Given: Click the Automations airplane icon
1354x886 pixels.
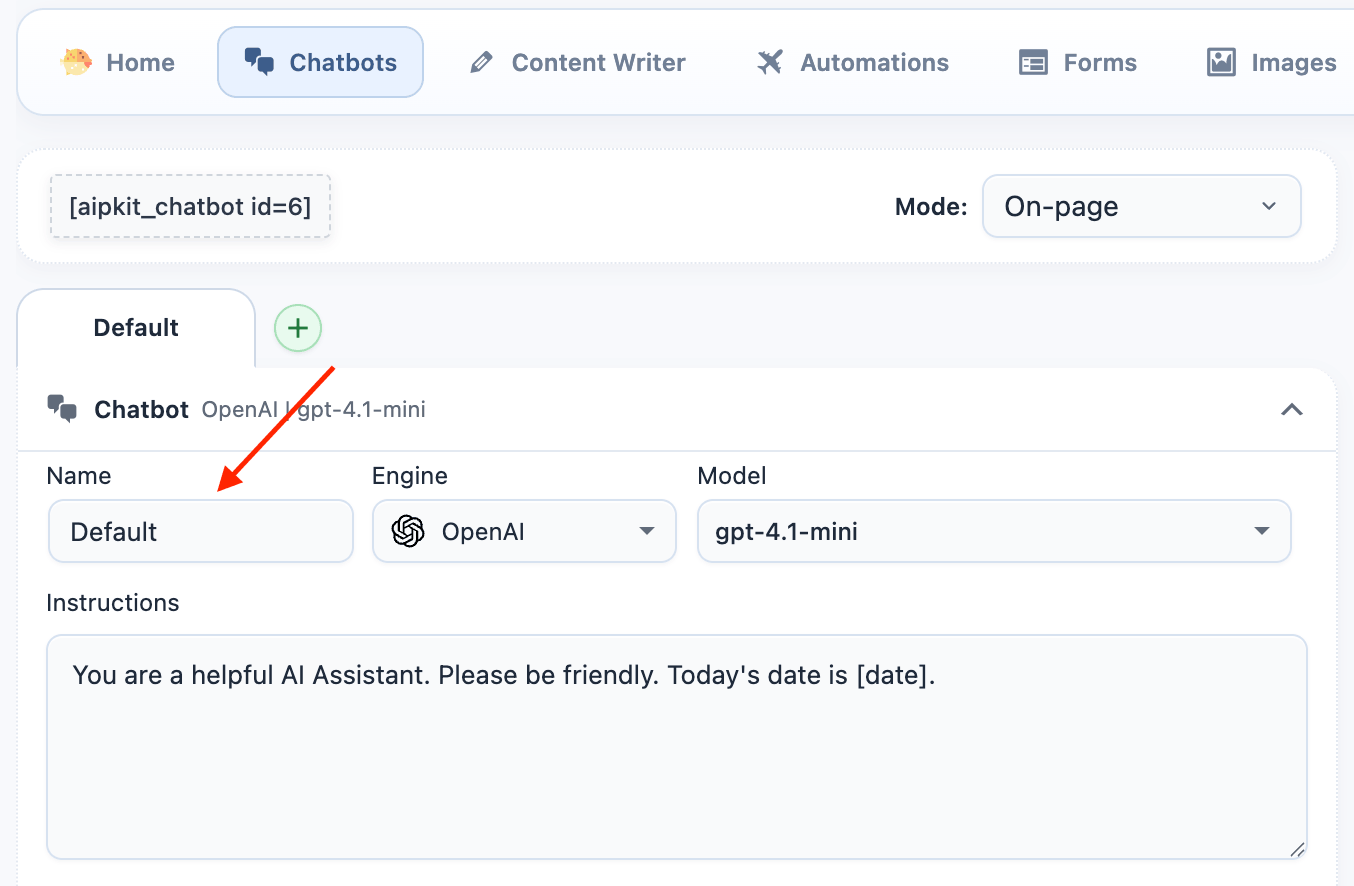Looking at the screenshot, I should tap(769, 63).
